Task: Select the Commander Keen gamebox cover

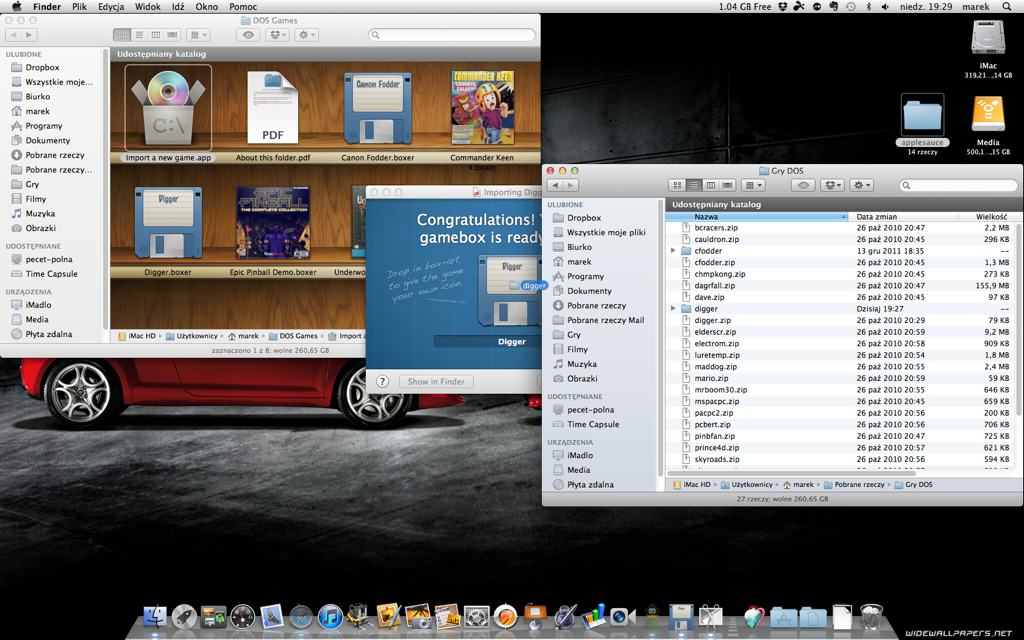Action: 482,107
